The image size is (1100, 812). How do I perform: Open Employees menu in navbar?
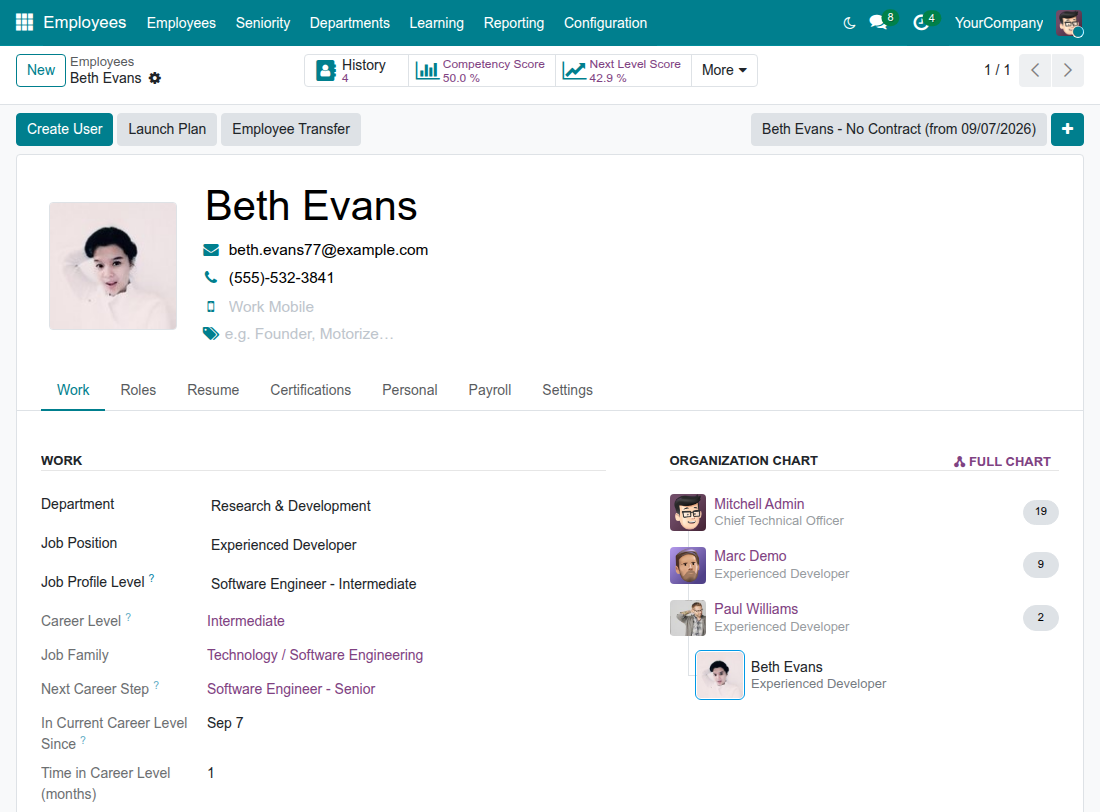click(181, 23)
